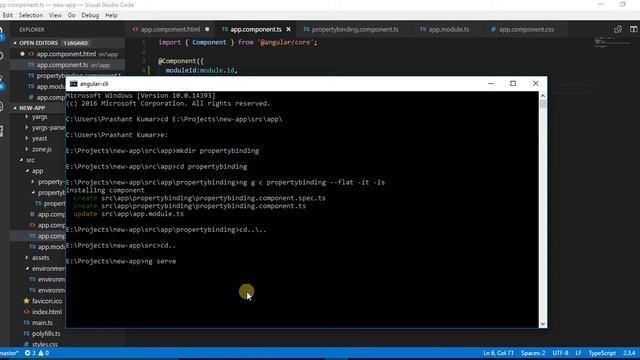Click the angular-cli window icon
The image size is (640, 360).
(x=73, y=84)
